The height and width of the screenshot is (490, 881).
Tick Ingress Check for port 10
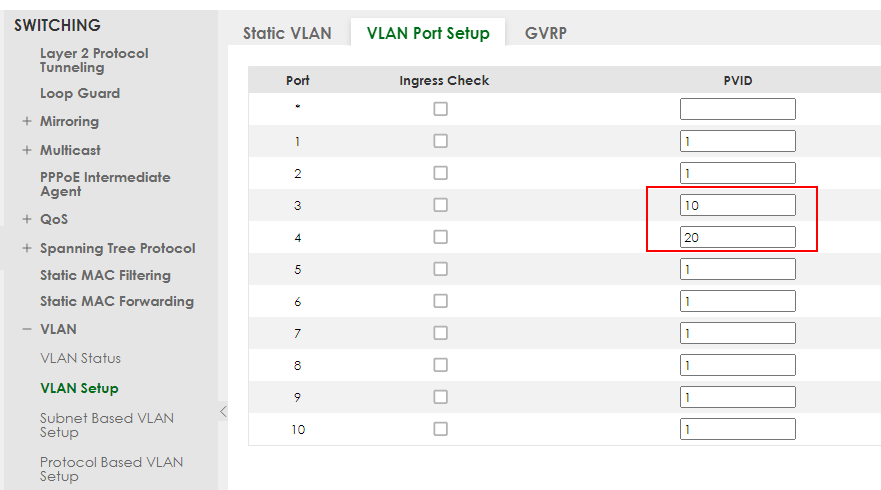(x=440, y=429)
